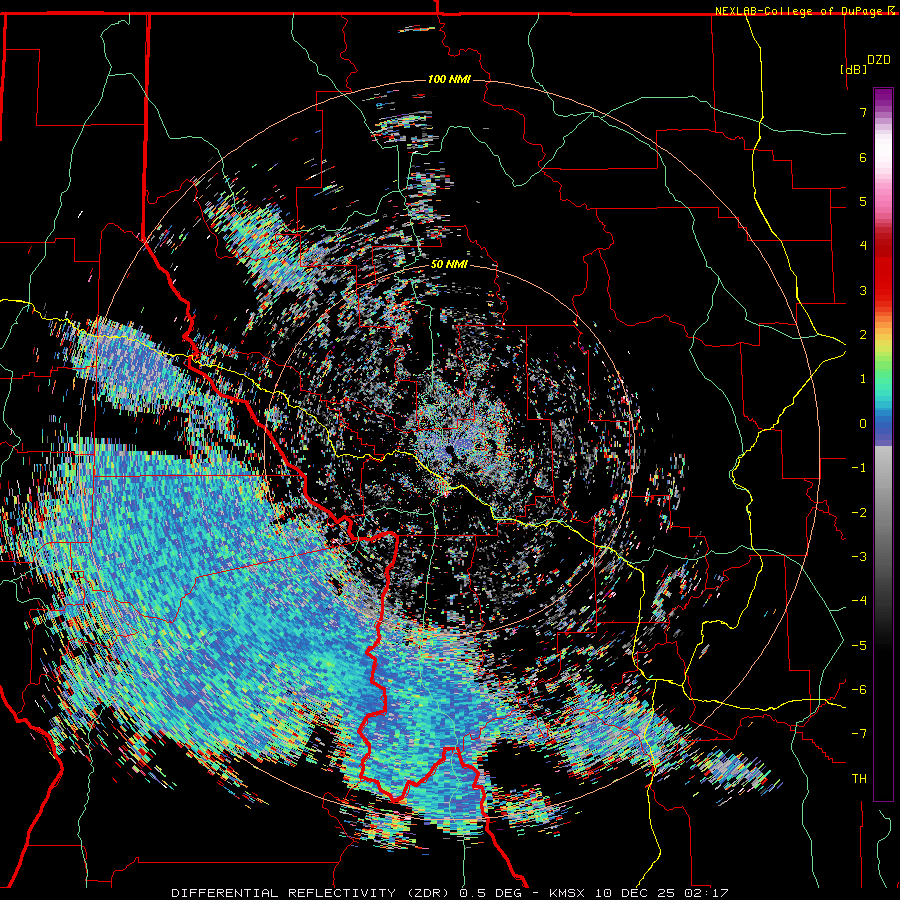Click the -7 value on color scale
This screenshot has width=900, height=900.
coord(859,734)
